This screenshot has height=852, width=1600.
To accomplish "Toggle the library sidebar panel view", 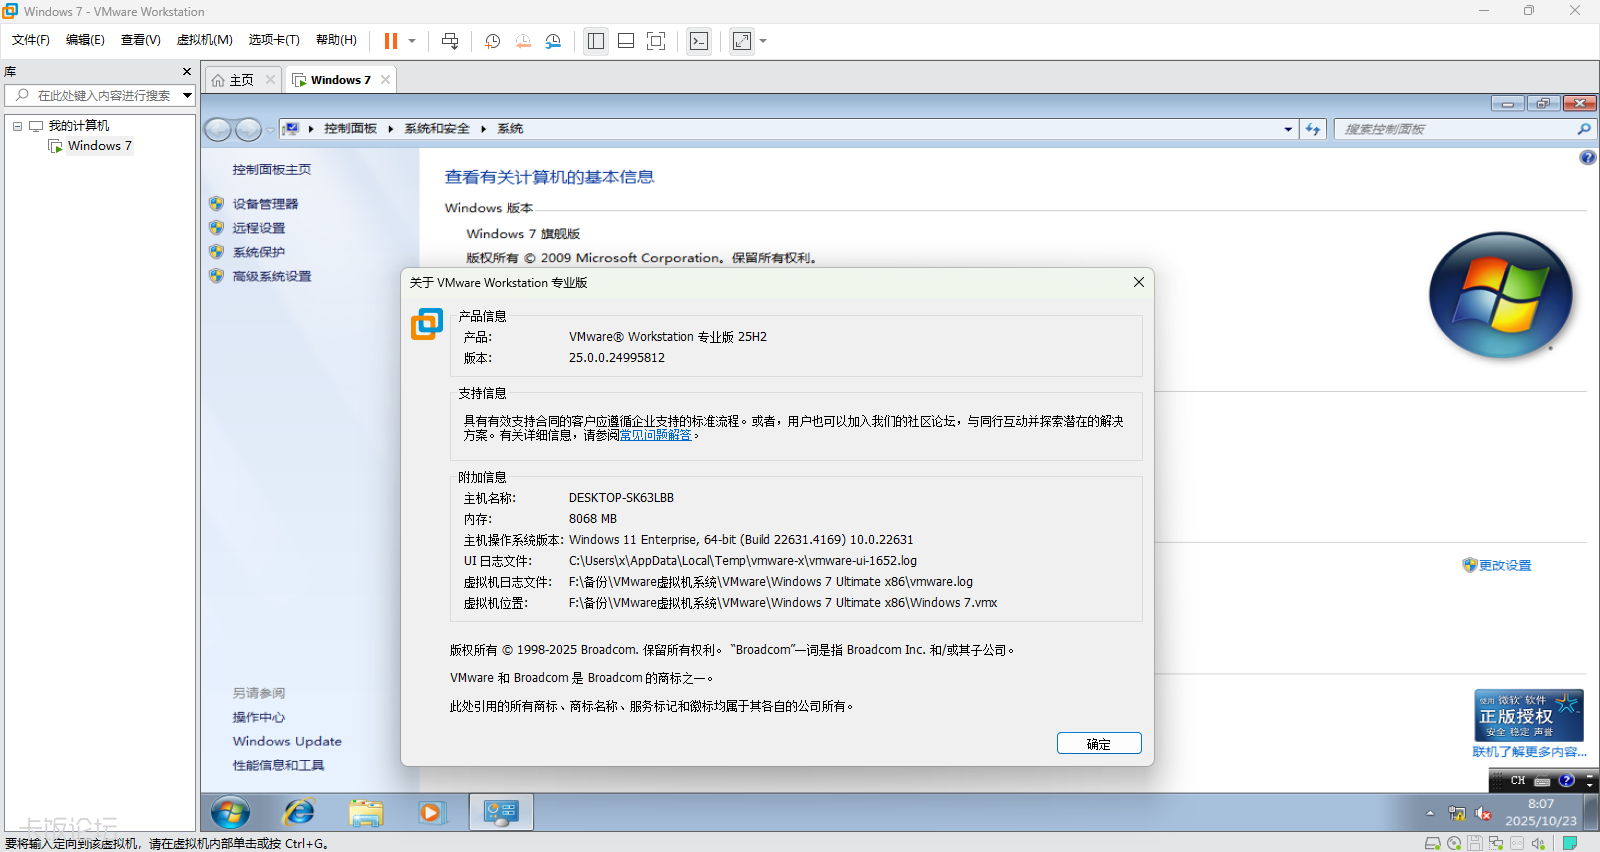I will point(596,41).
